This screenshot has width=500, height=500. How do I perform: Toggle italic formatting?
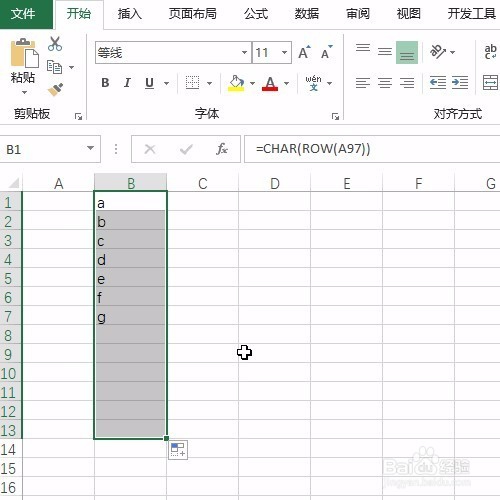pos(127,83)
